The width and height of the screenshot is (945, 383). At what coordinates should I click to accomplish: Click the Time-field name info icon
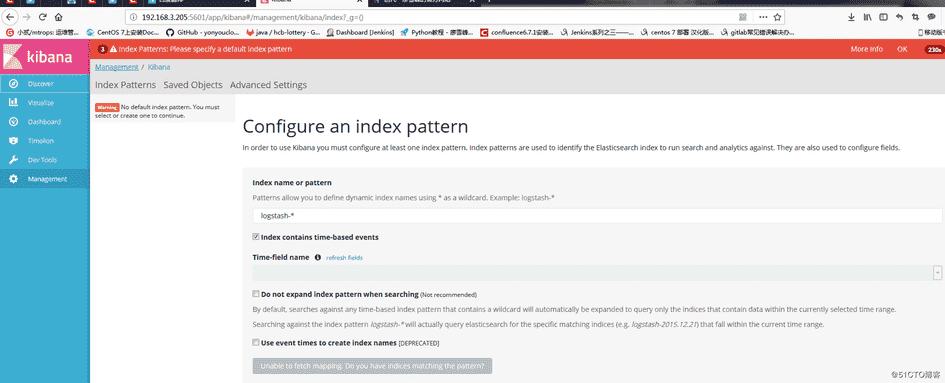coord(318,257)
